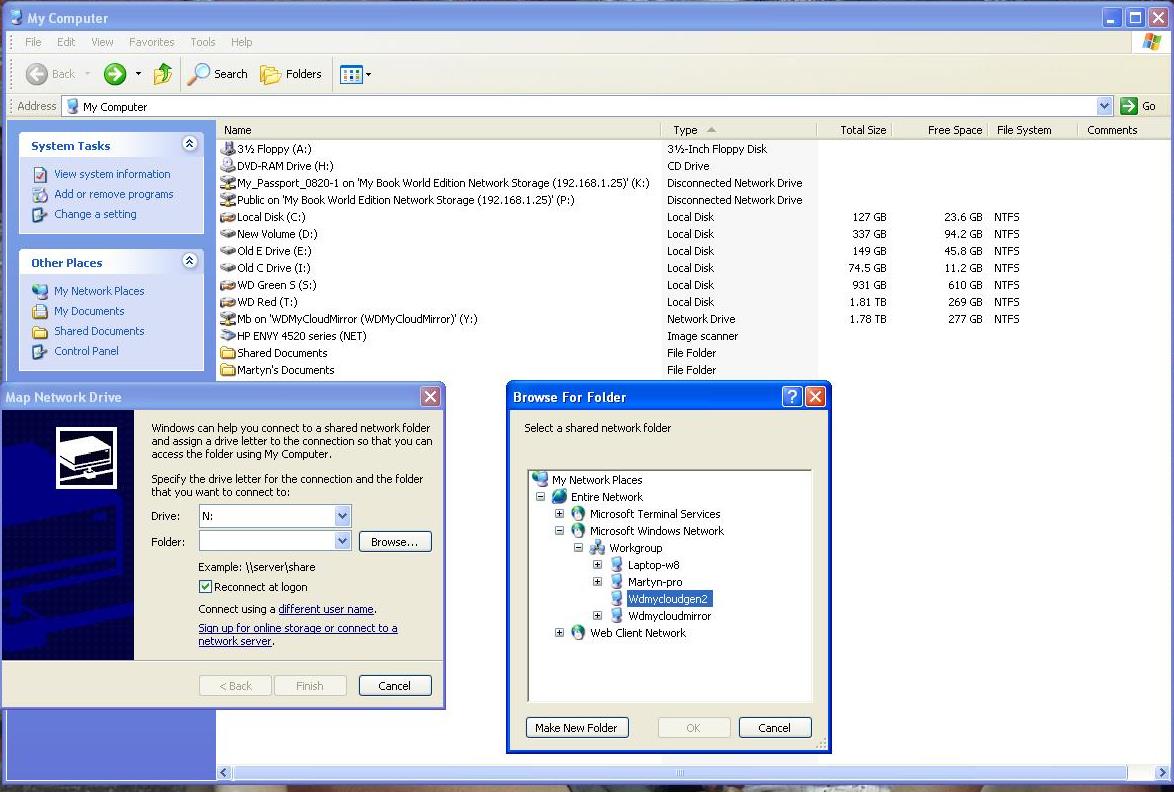Viewport: 1174px width, 792px height.
Task: Collapse the Workgroup tree node
Action: pos(579,548)
